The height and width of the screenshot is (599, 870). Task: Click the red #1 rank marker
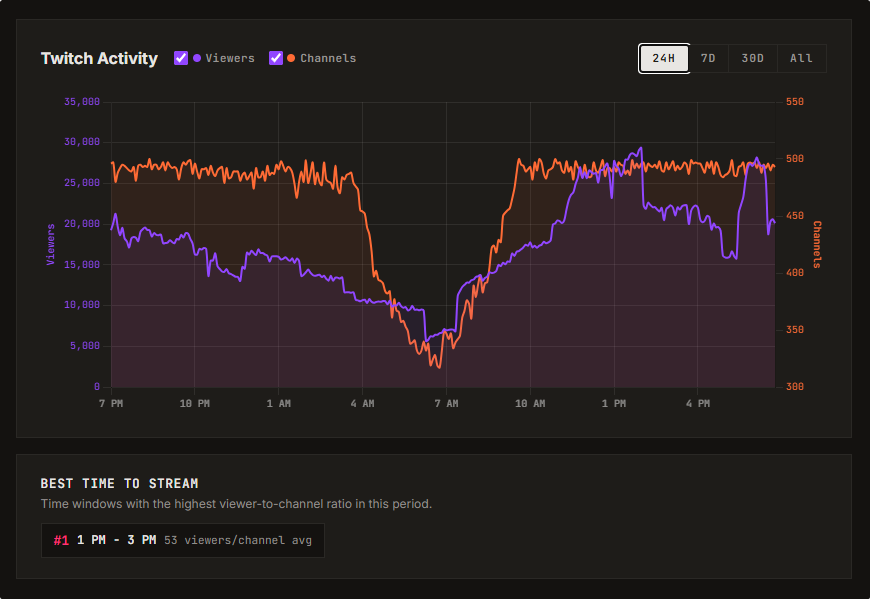tap(59, 540)
